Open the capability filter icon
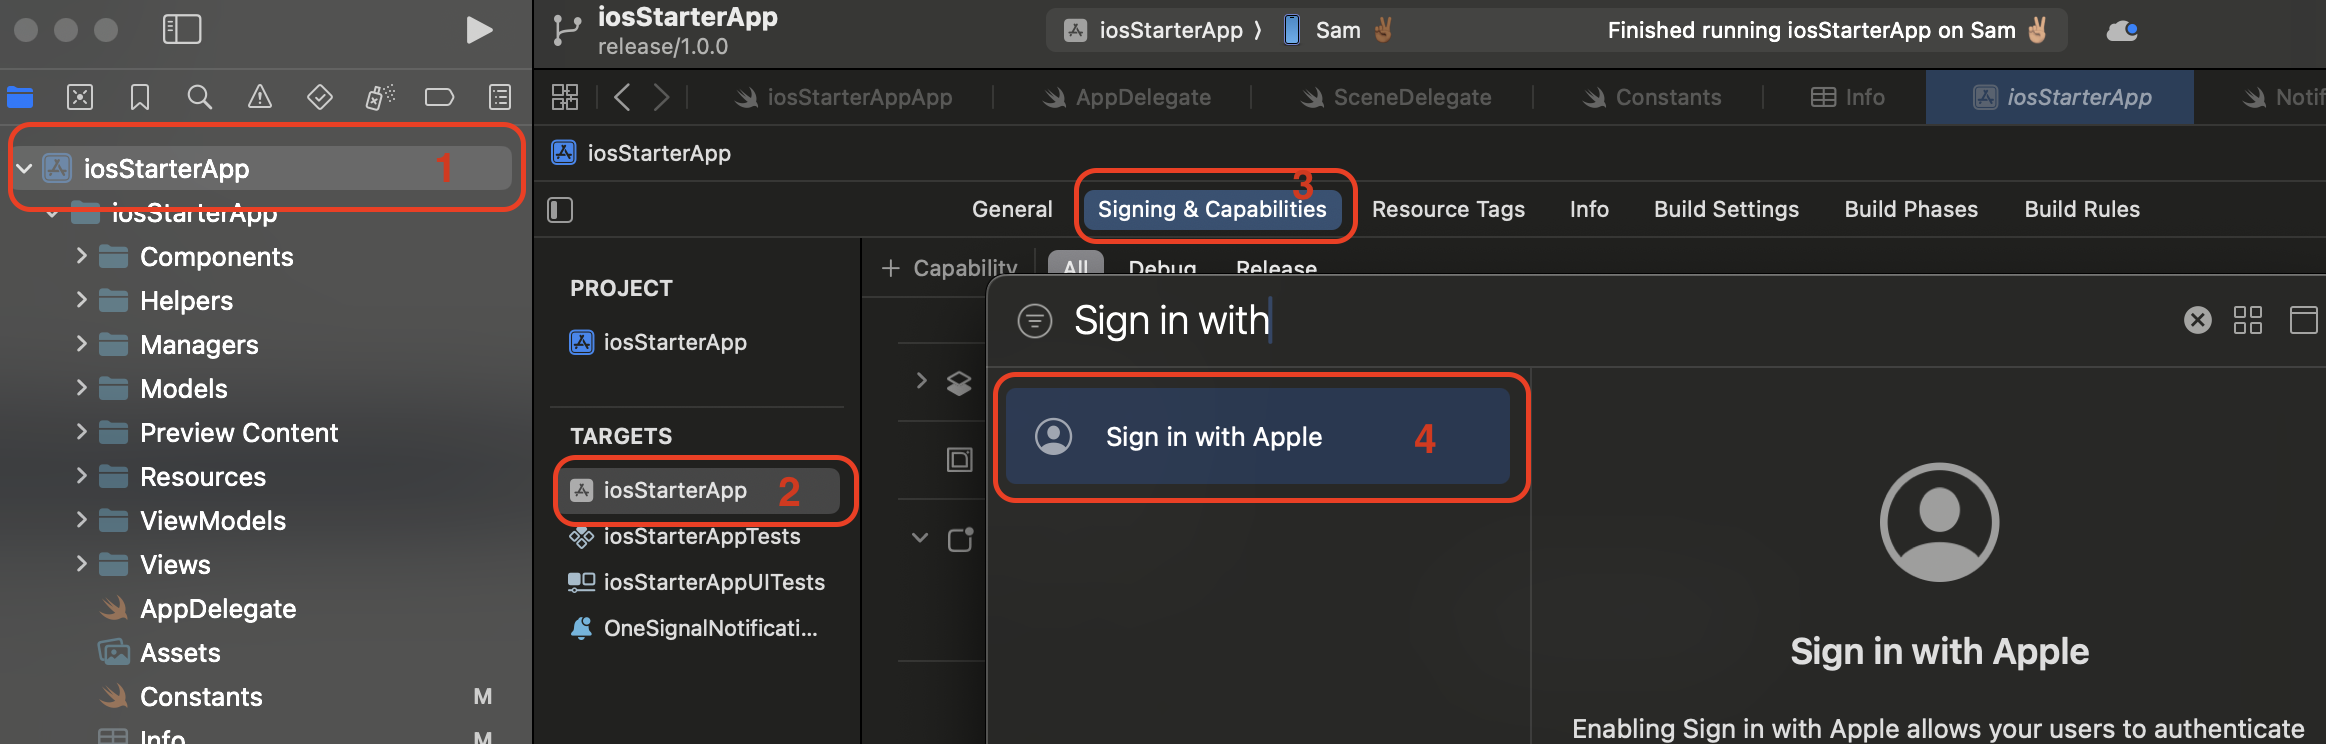The height and width of the screenshot is (744, 2326). pos(1035,321)
